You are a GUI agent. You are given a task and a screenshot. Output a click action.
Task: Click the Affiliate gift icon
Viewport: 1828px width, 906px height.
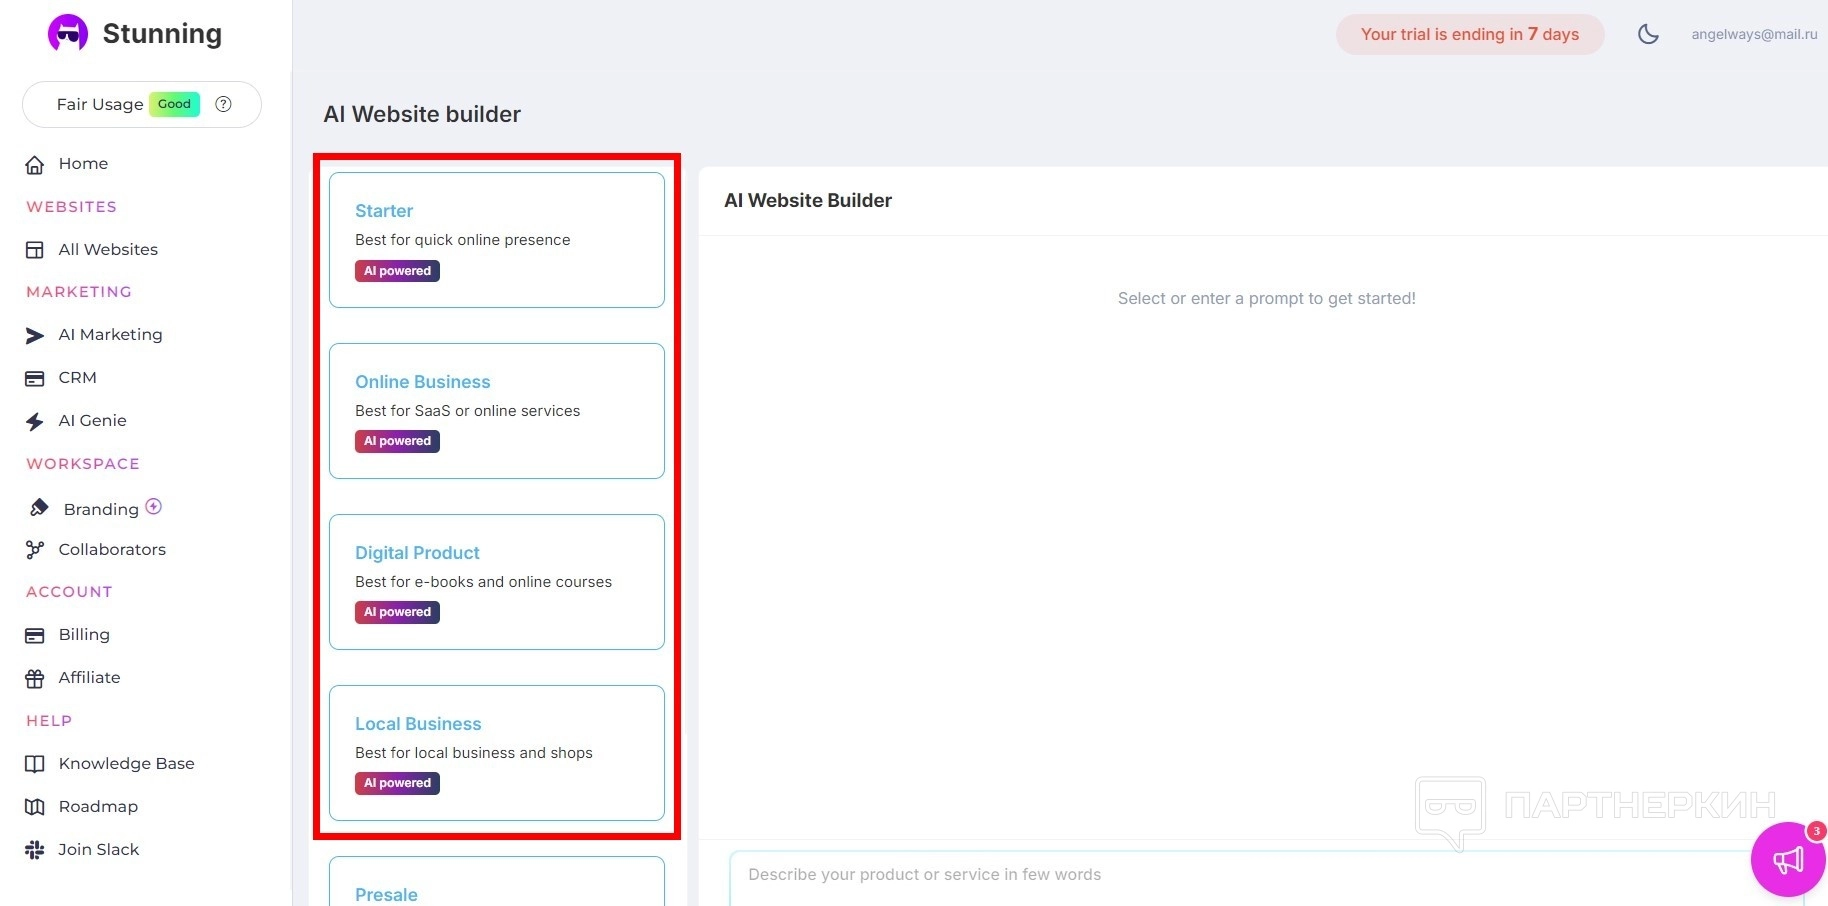(35, 678)
